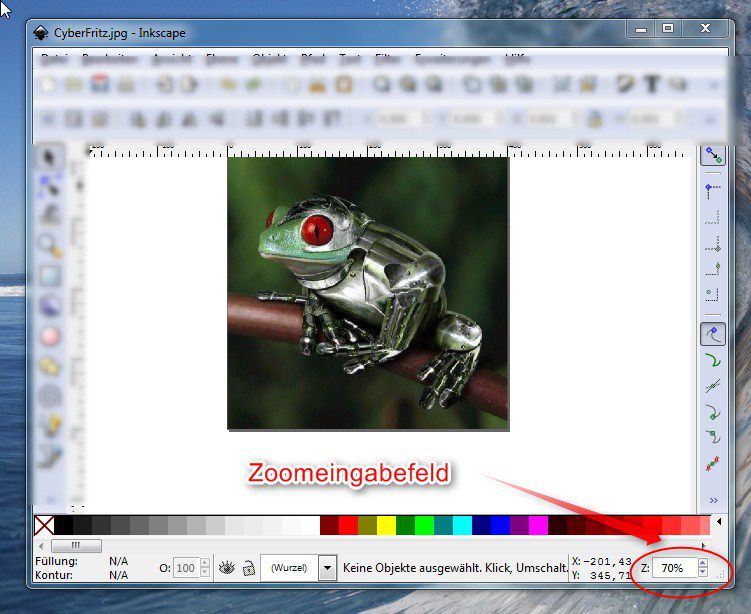Pick the cyan palette swatch
The height and width of the screenshot is (614, 751).
point(463,525)
